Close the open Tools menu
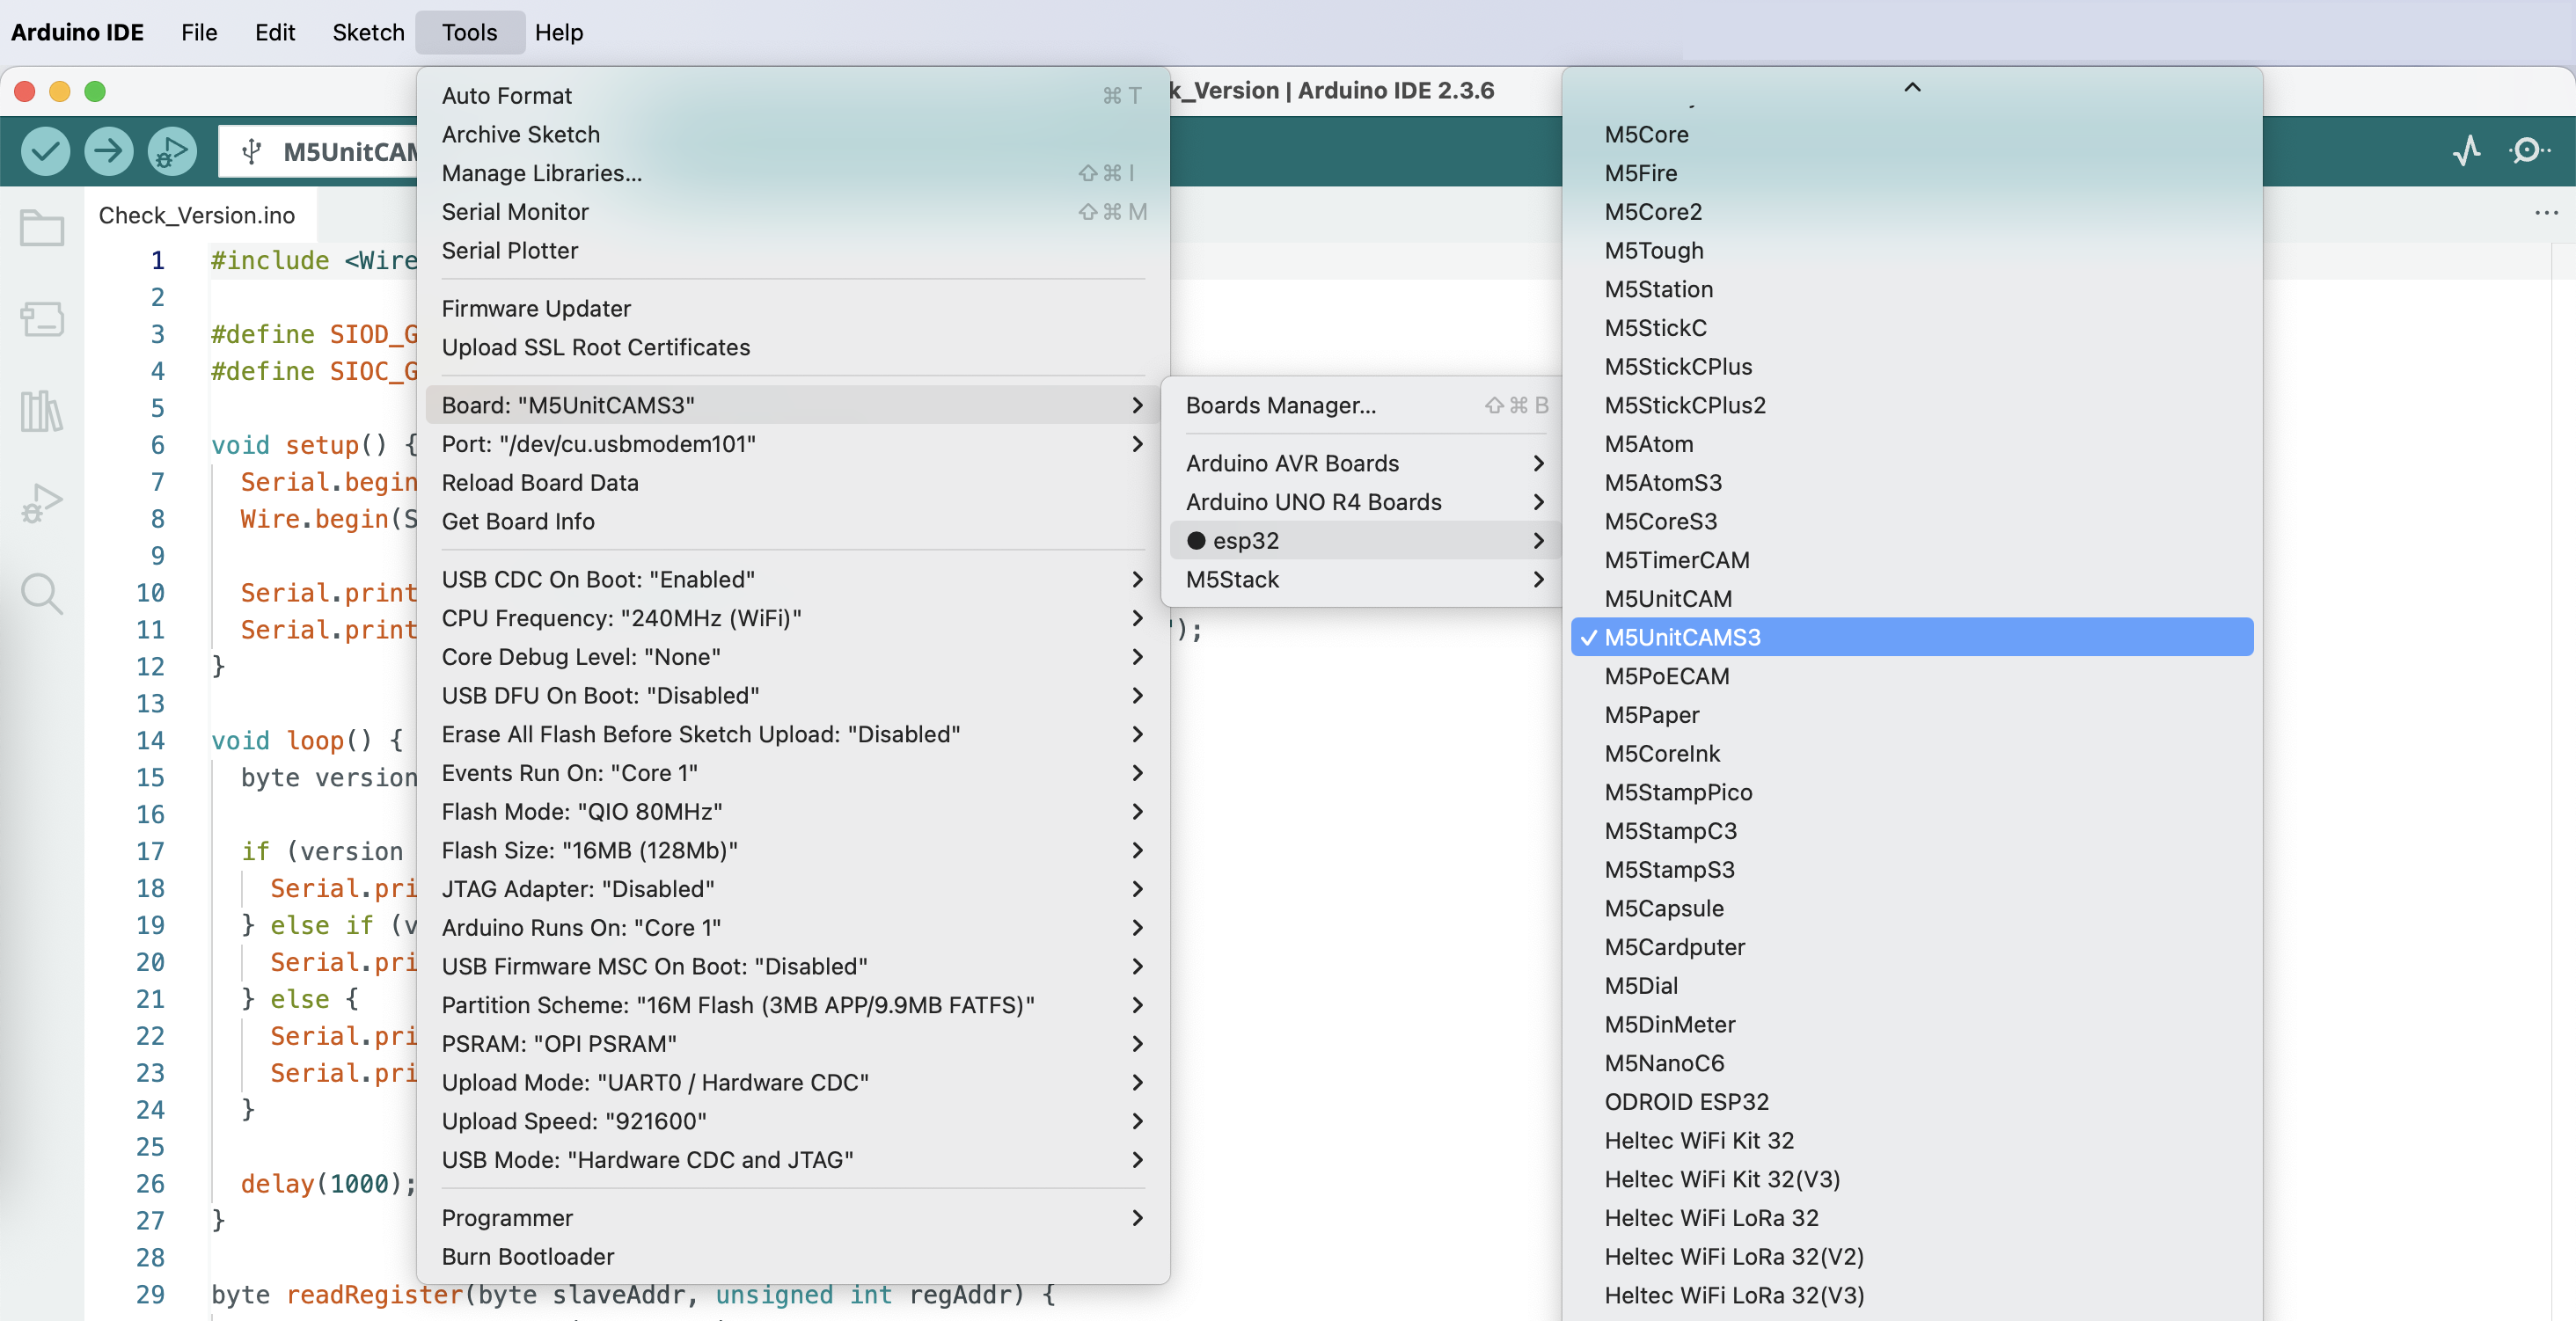Viewport: 2576px width, 1321px height. [469, 32]
